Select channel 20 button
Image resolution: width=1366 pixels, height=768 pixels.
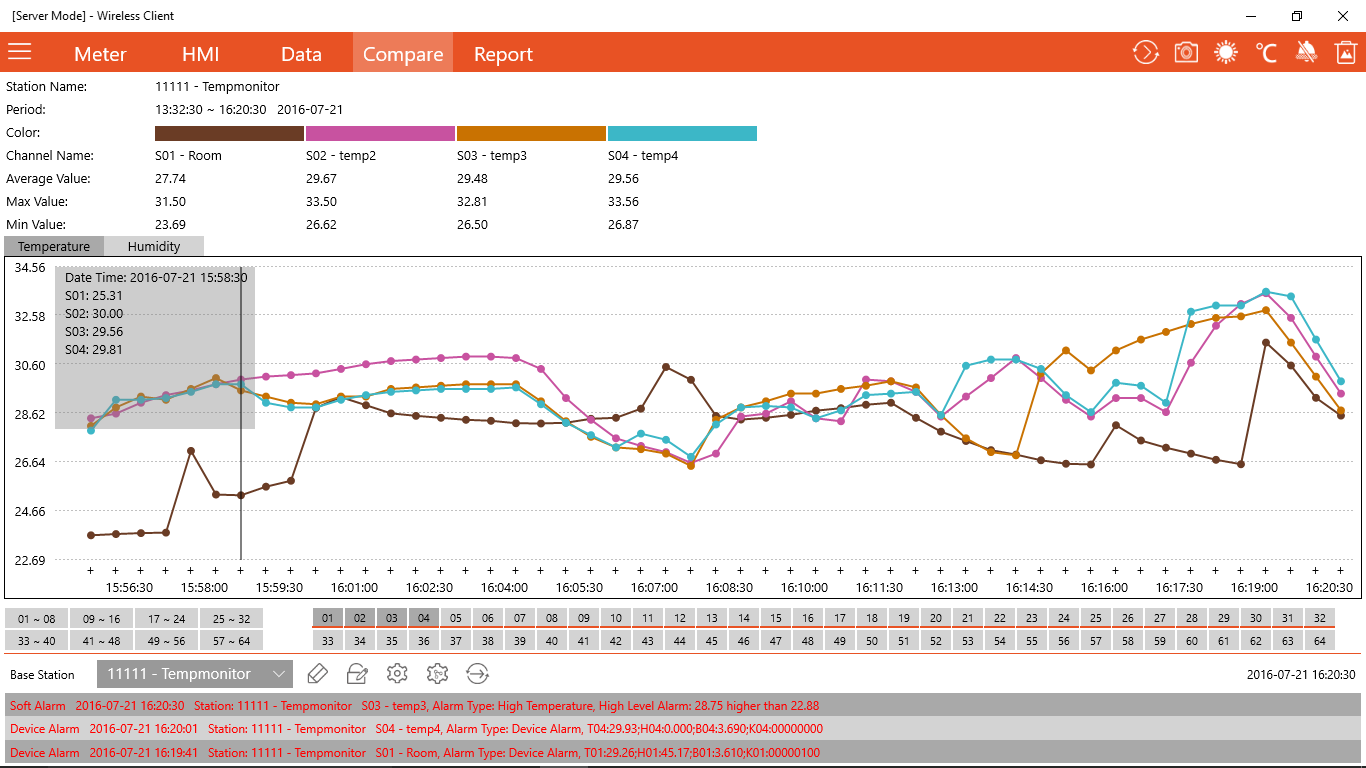pyautogui.click(x=936, y=618)
